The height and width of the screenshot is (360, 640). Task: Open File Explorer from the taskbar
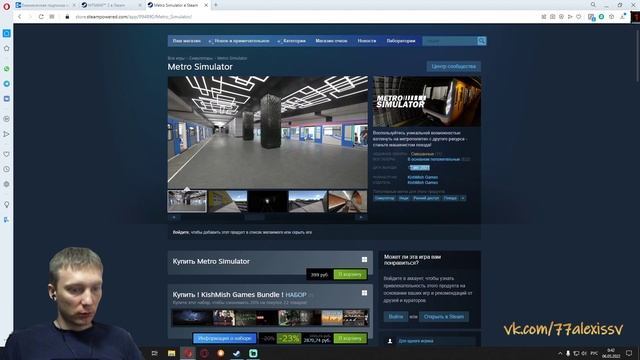tap(171, 353)
